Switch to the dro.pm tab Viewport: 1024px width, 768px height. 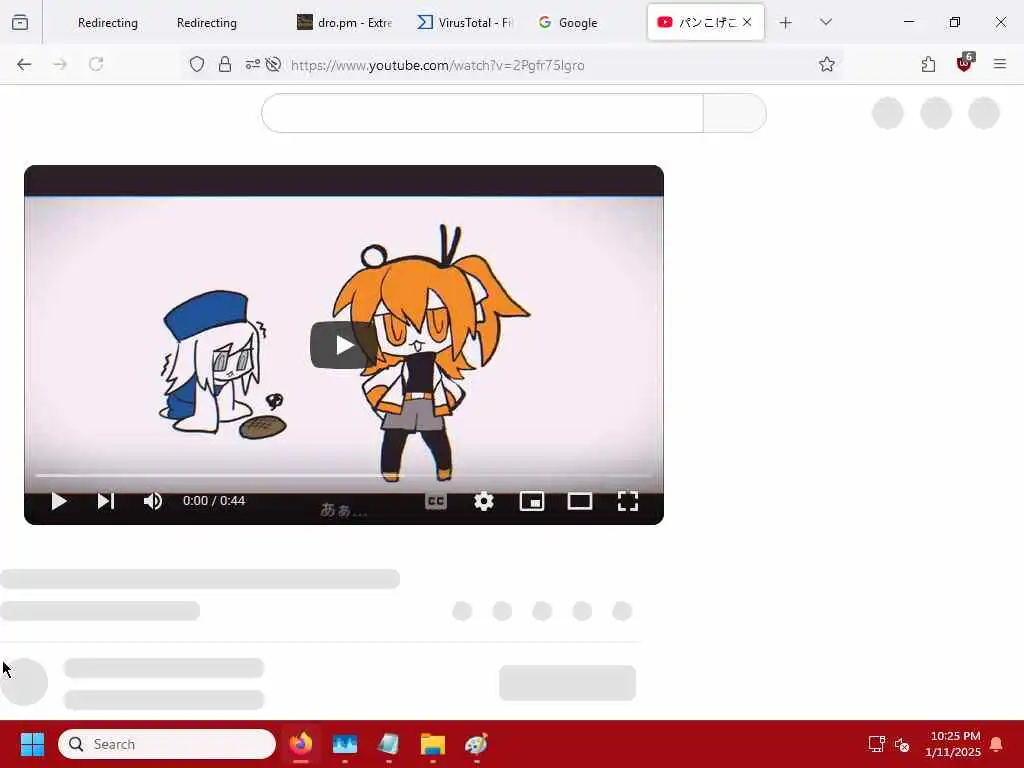pyautogui.click(x=344, y=23)
